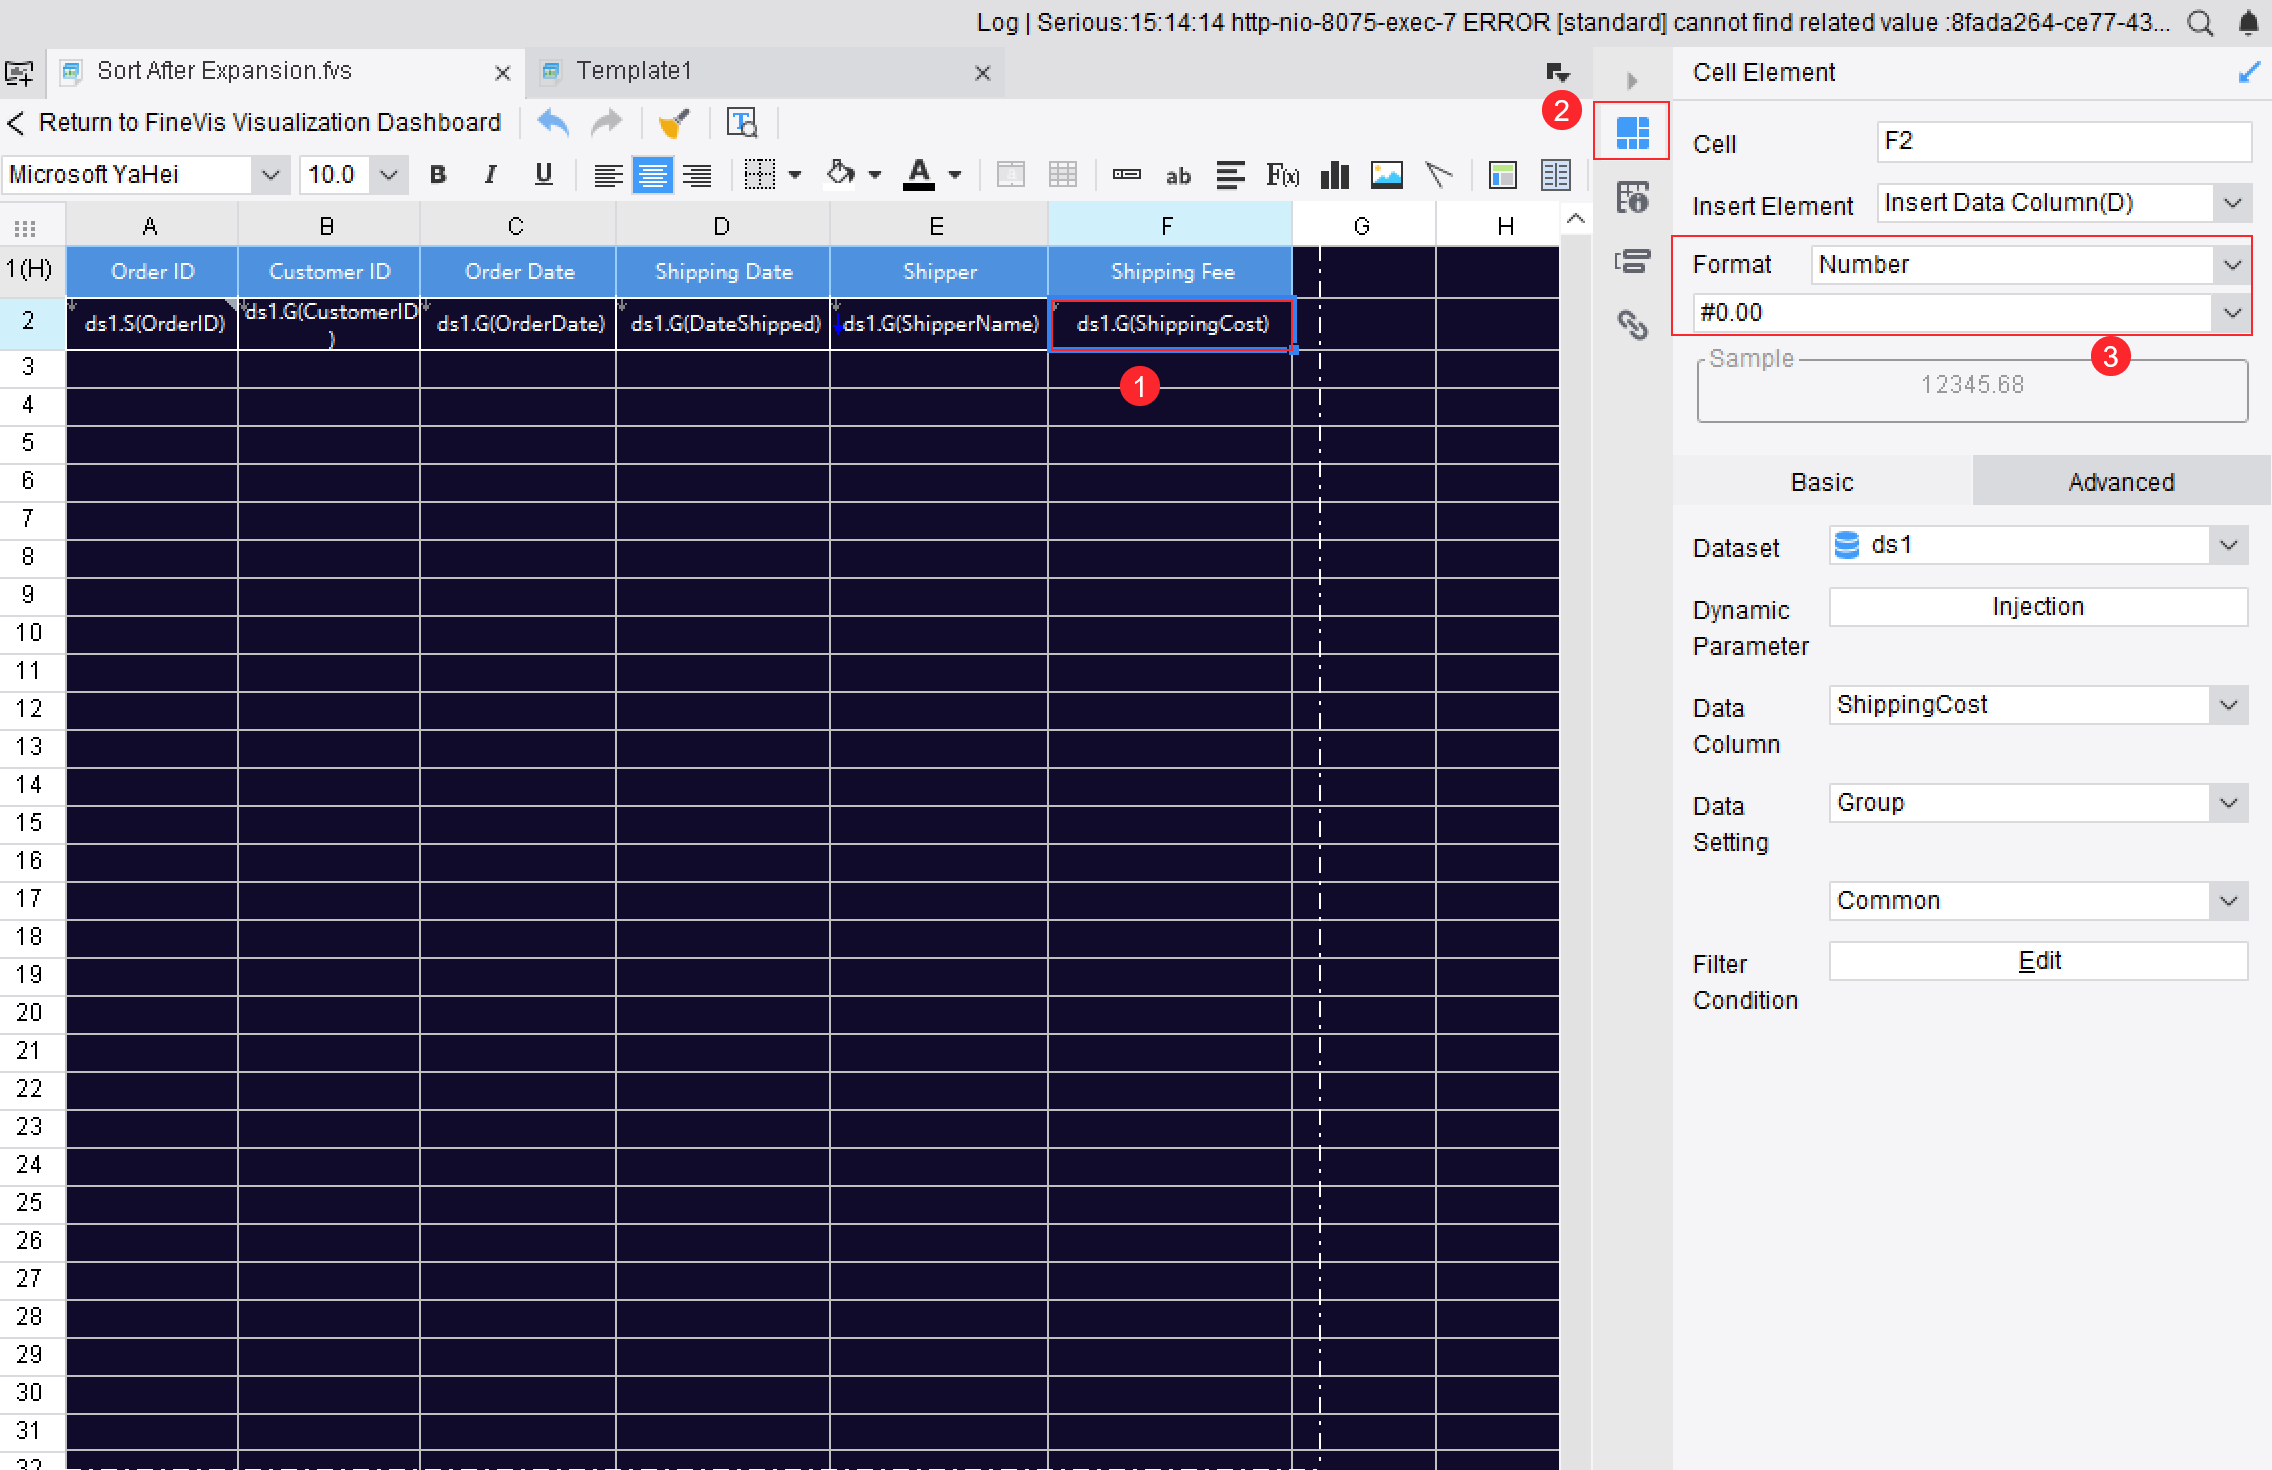The width and height of the screenshot is (2272, 1470).
Task: Click the log search magnifier icon
Action: 2200,23
